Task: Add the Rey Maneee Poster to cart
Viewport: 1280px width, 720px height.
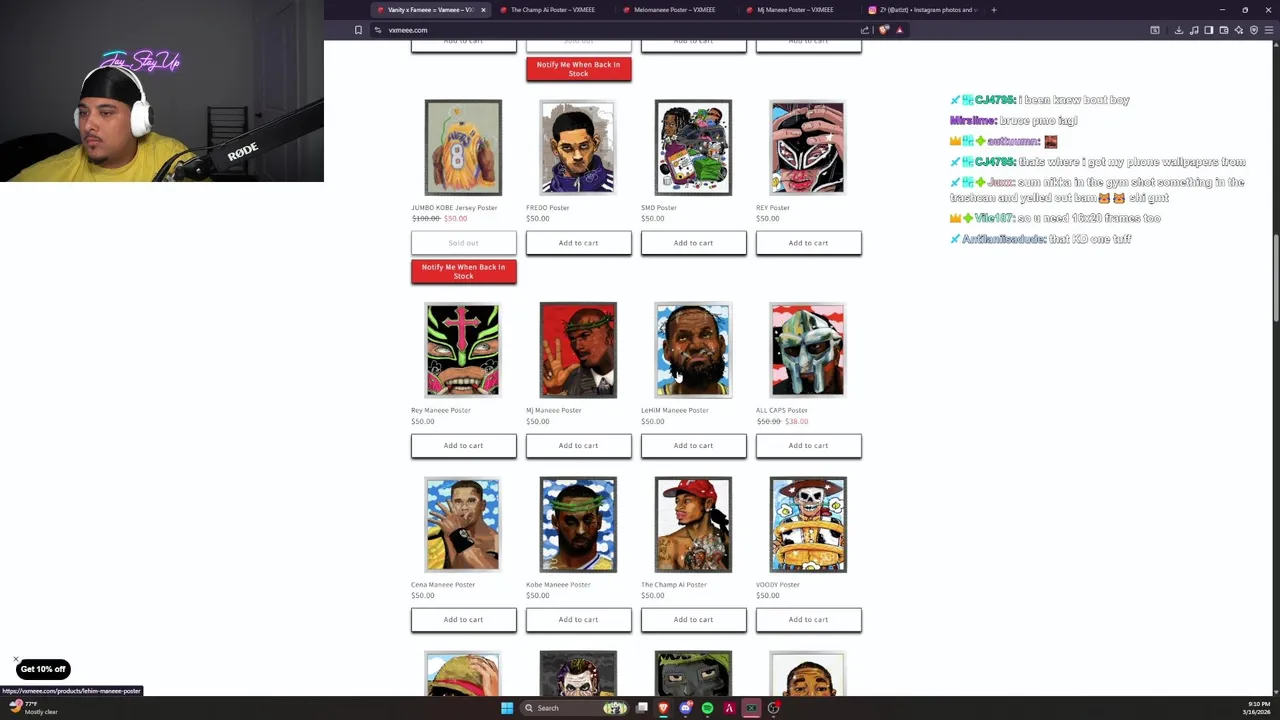Action: (463, 445)
